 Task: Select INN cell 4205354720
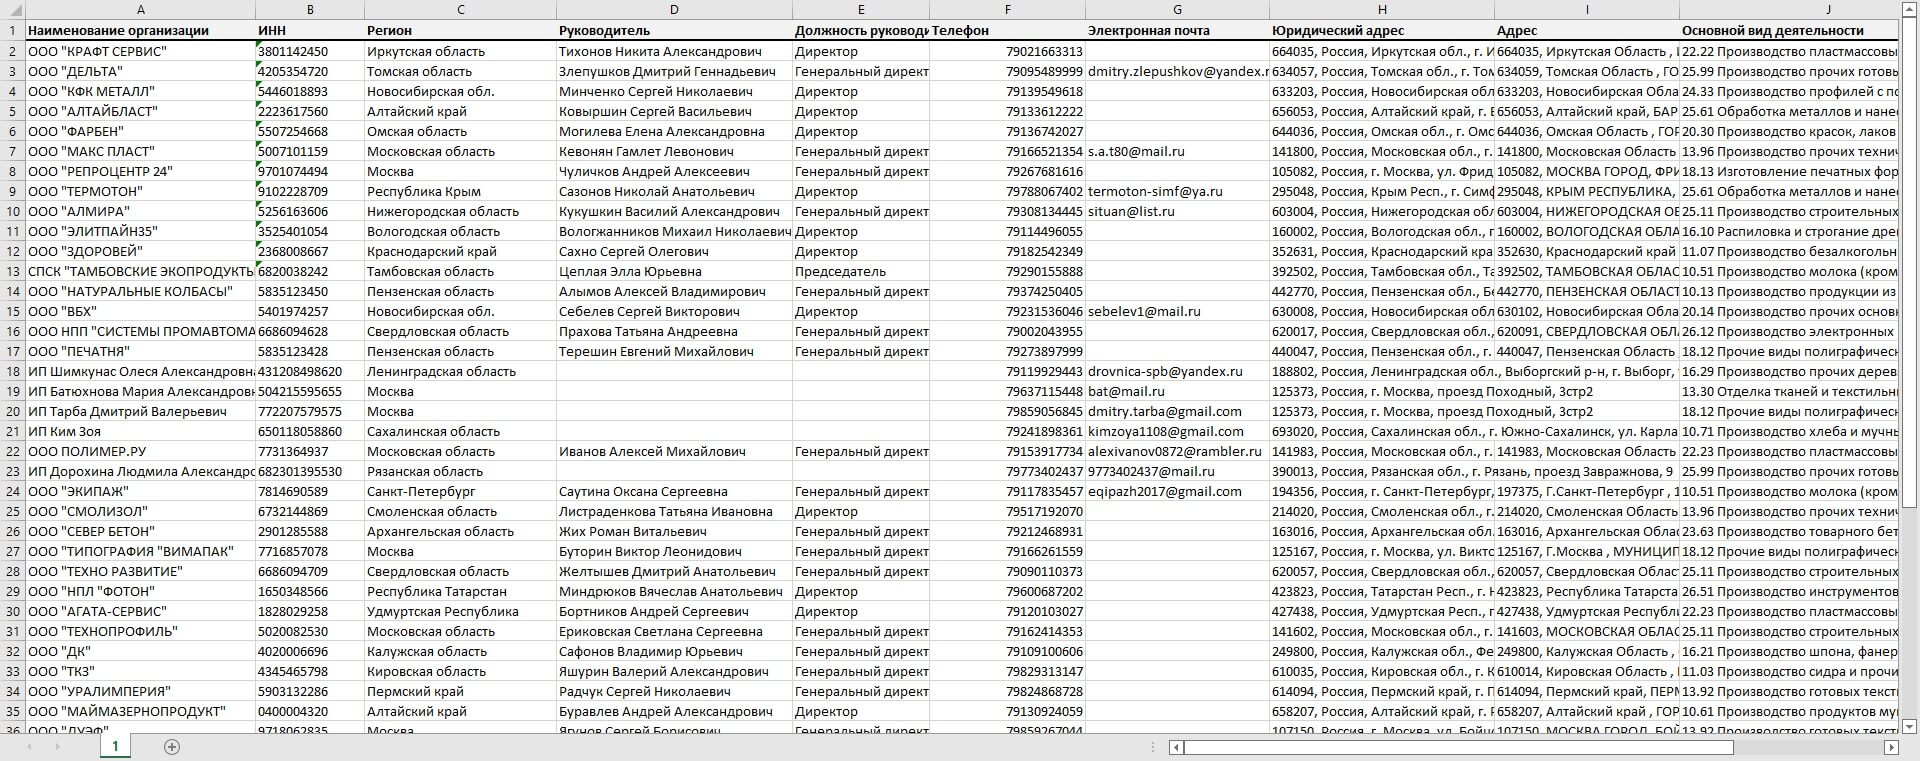point(310,71)
